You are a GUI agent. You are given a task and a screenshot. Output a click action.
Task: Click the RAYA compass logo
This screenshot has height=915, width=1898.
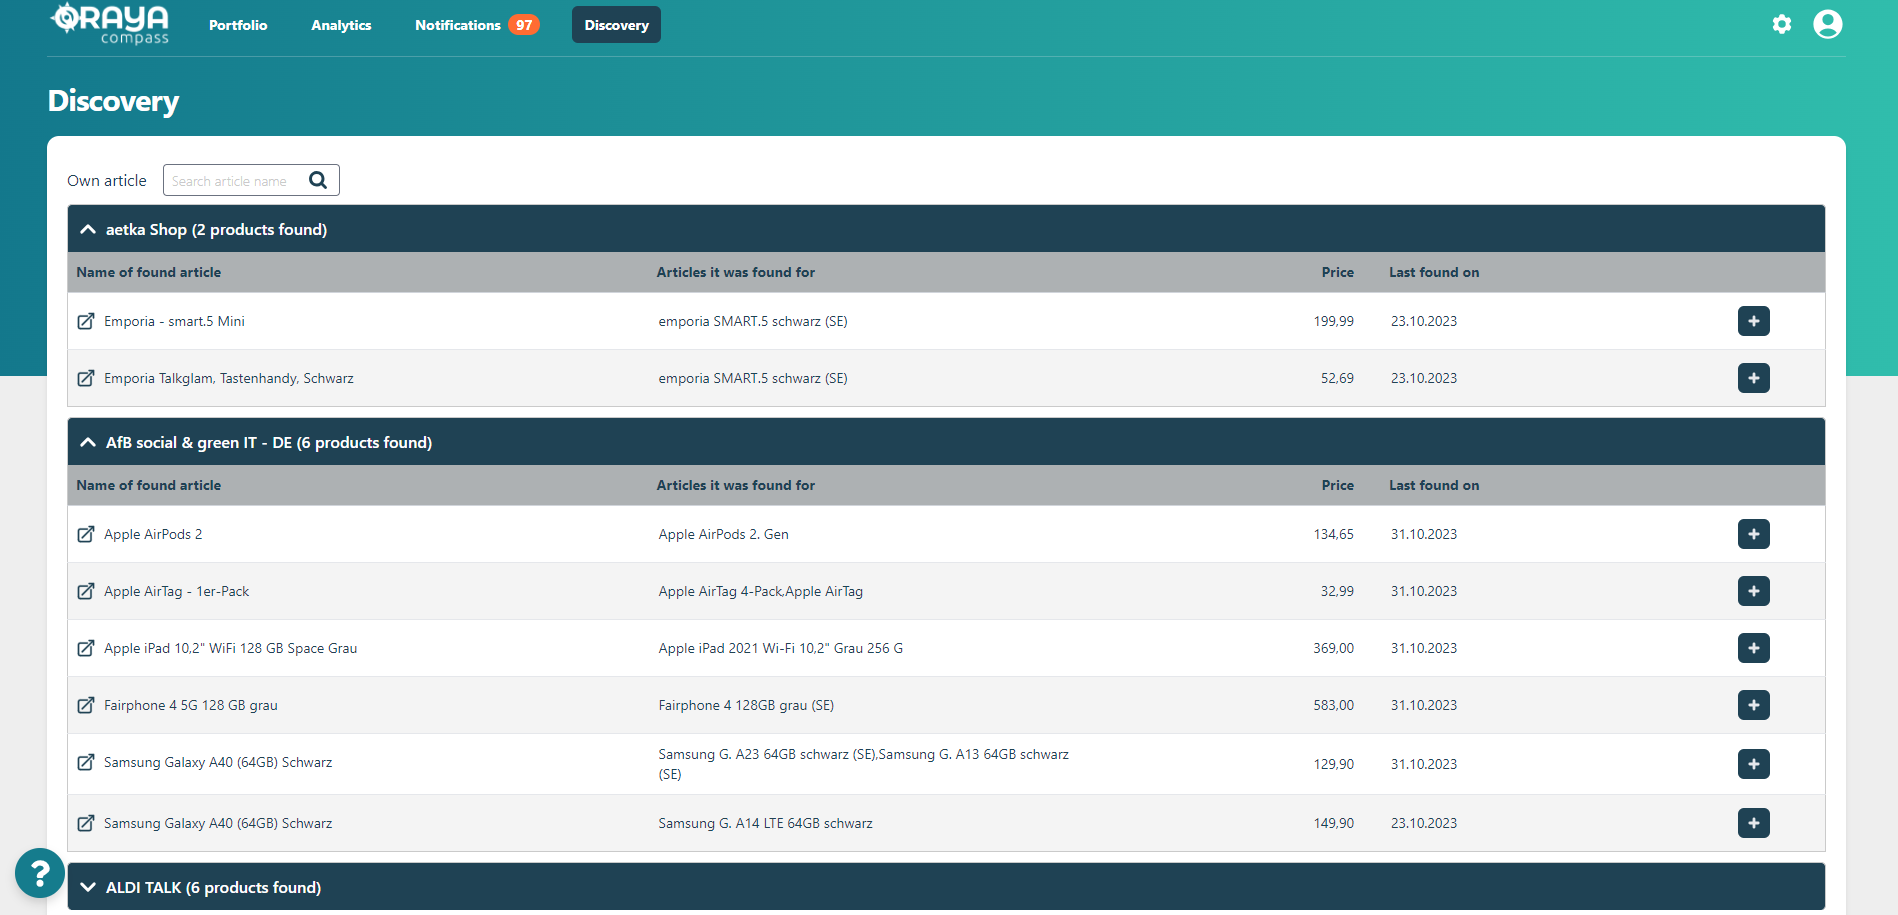(x=108, y=24)
